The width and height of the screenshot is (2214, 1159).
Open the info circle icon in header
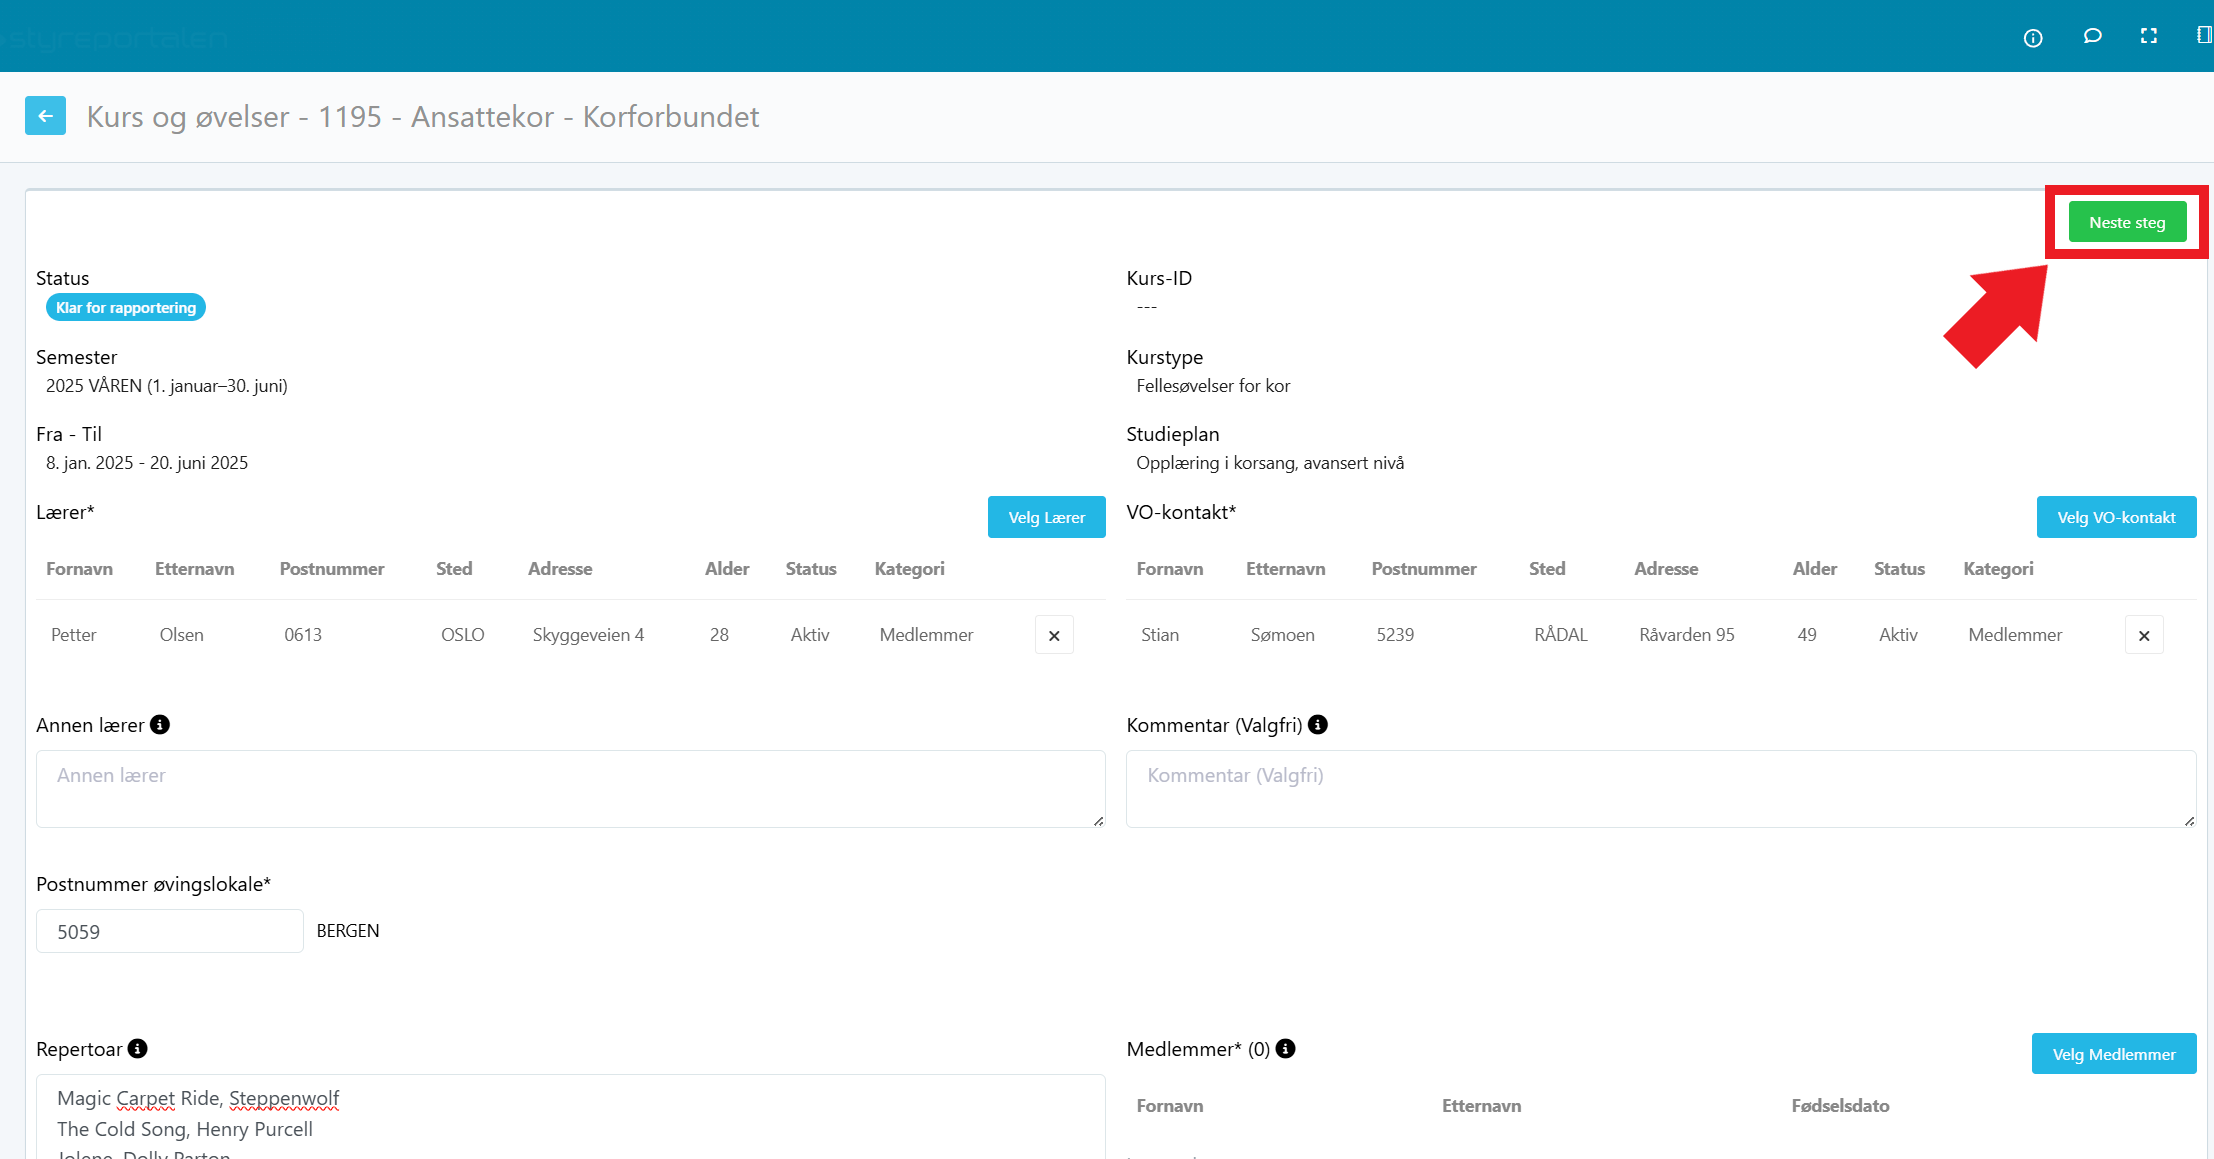pos(2032,38)
